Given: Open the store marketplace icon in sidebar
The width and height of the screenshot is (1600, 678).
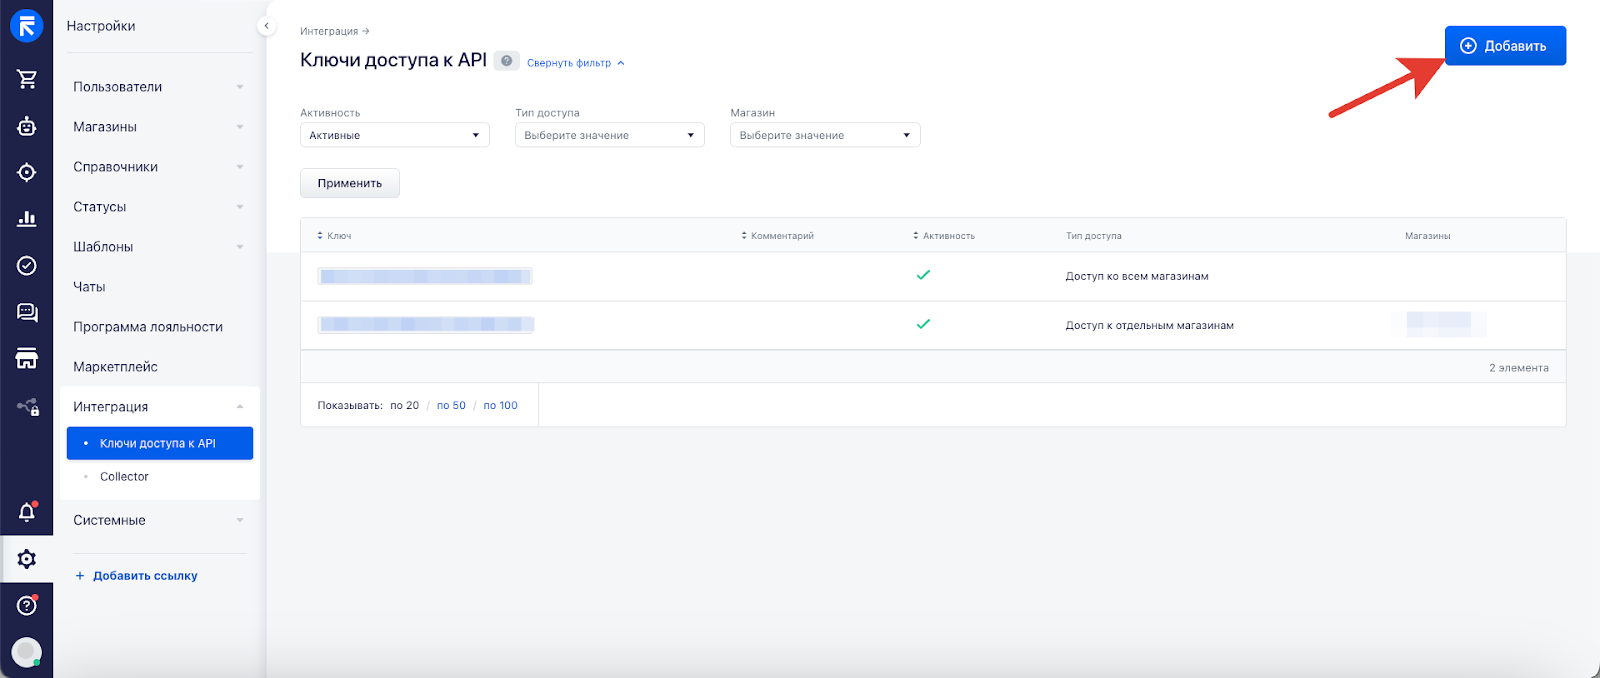Looking at the screenshot, I should pyautogui.click(x=27, y=358).
